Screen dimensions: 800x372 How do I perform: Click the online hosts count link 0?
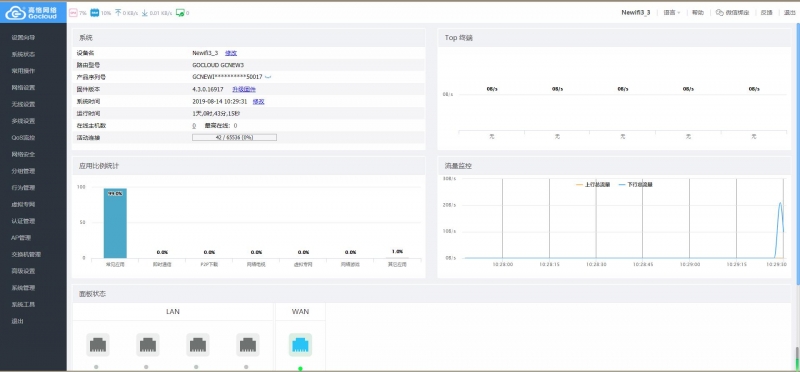pos(194,126)
